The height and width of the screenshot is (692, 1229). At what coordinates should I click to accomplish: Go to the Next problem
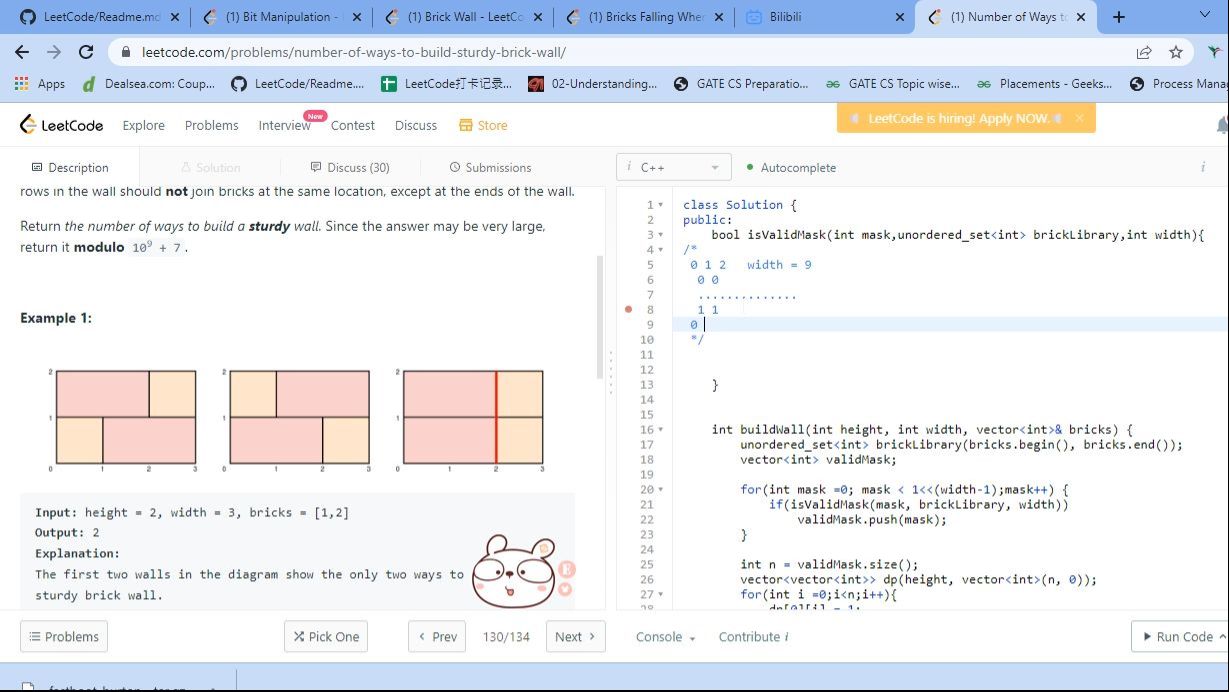[x=575, y=637]
